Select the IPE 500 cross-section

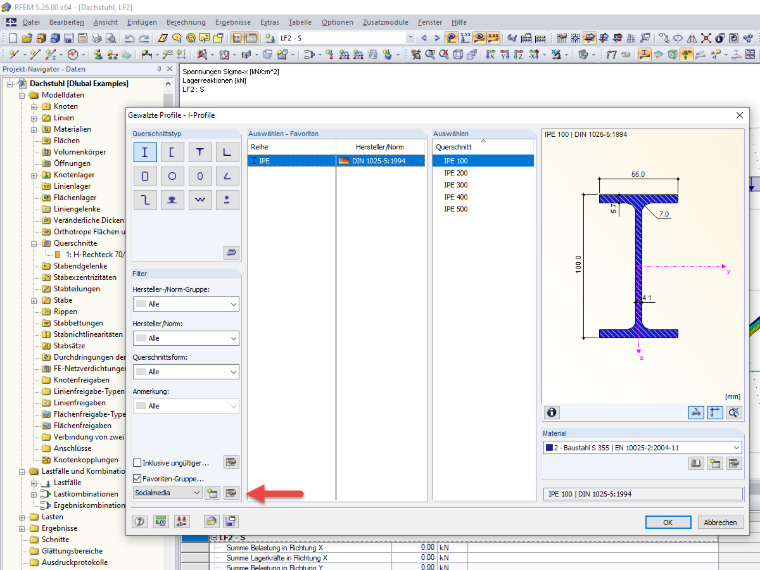point(483,209)
